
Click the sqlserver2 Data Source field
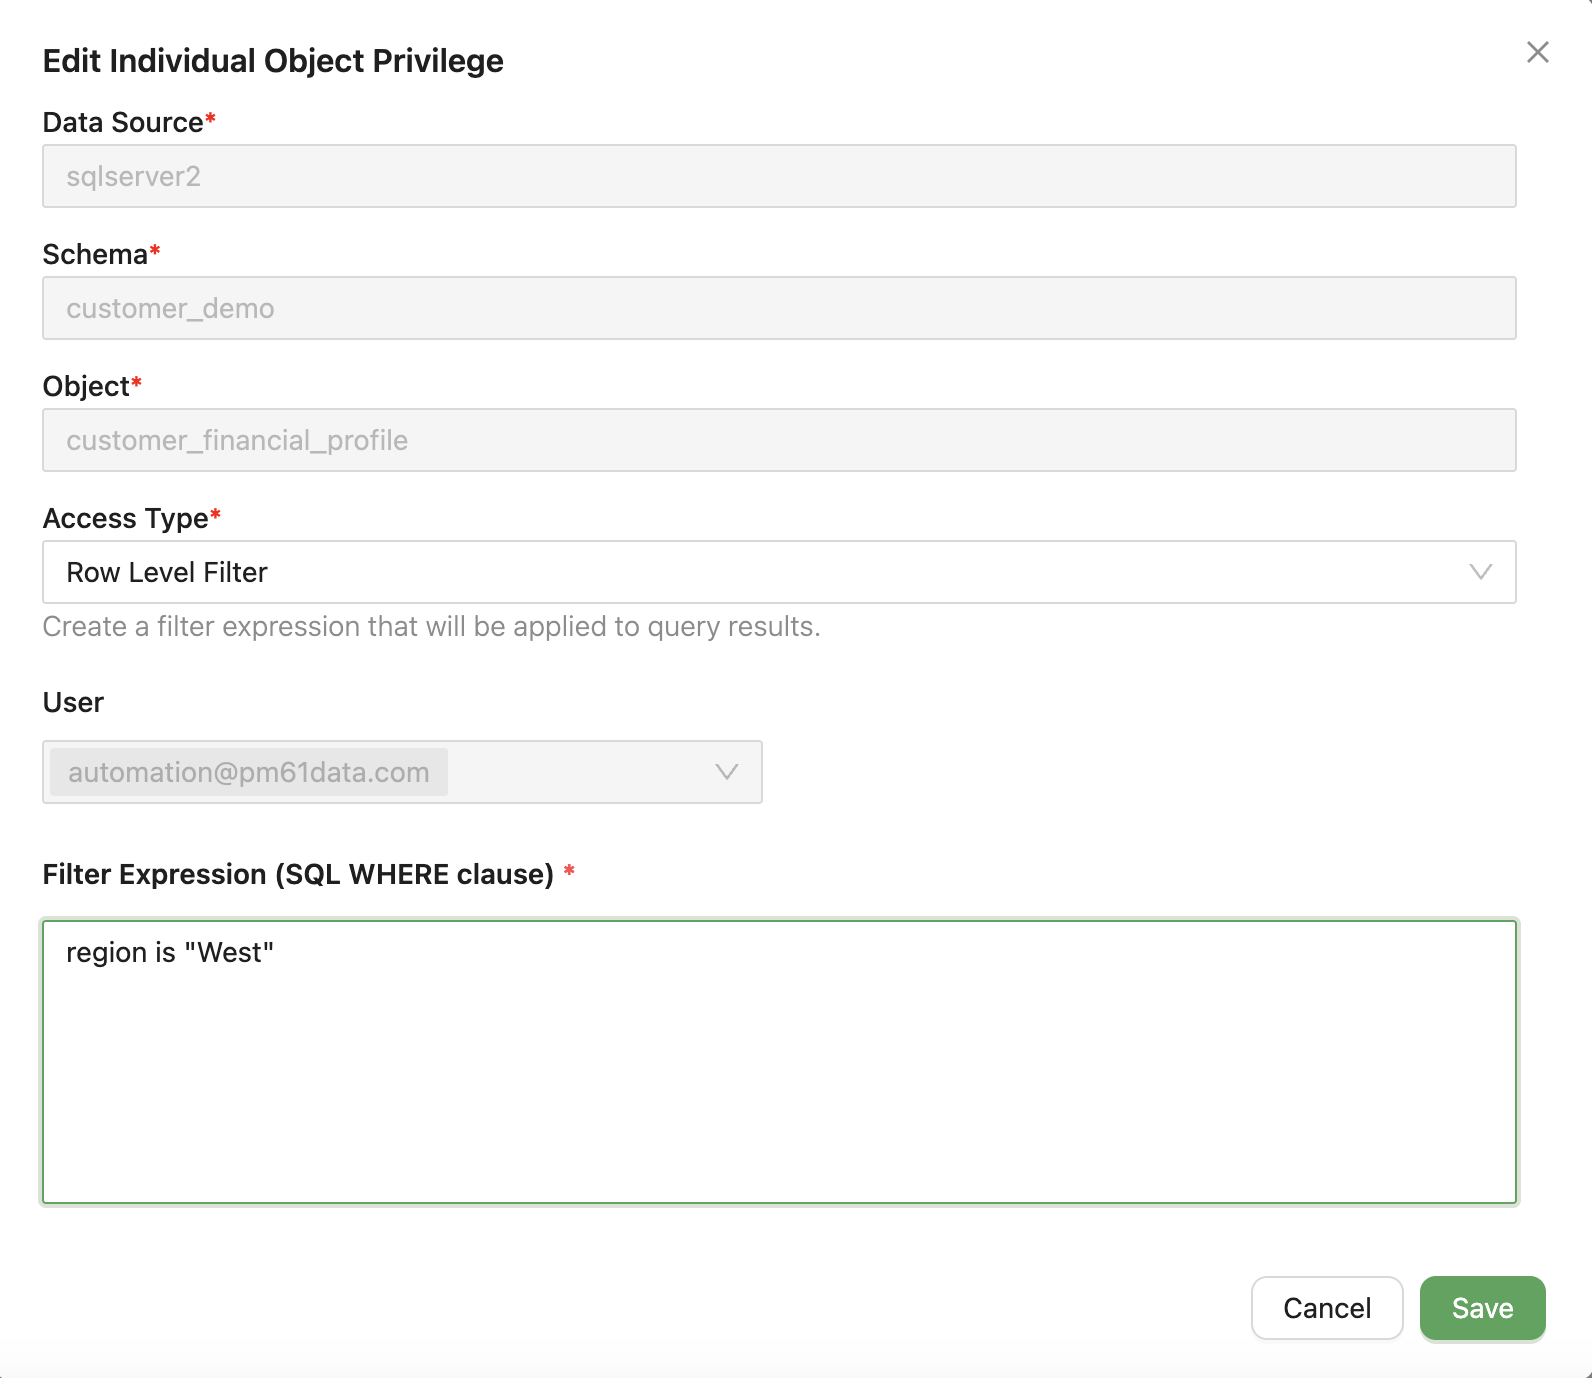click(778, 176)
